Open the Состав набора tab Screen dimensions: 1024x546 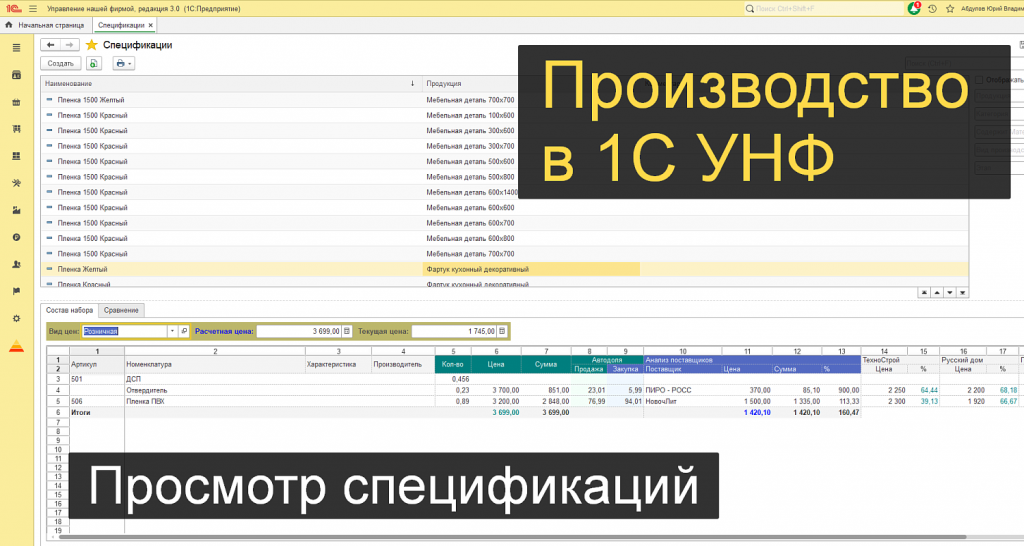coord(69,310)
